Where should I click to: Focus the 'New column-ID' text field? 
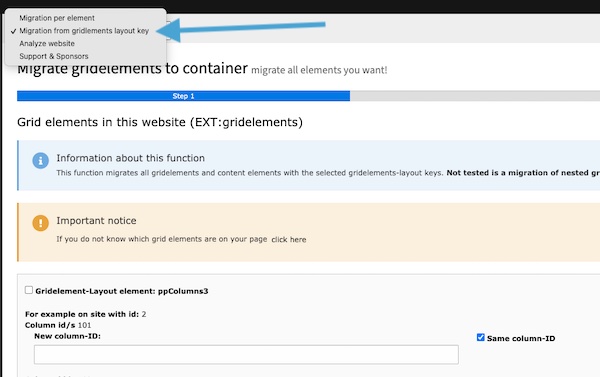pyautogui.click(x=246, y=354)
